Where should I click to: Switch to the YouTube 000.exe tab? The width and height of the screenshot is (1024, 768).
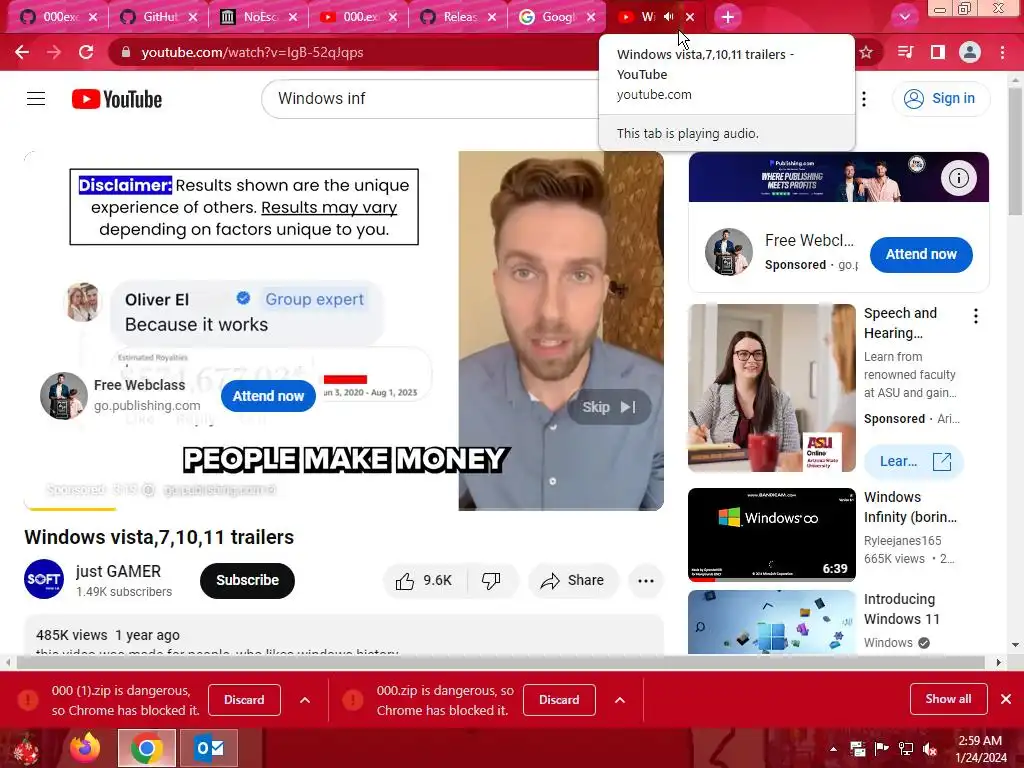point(359,17)
